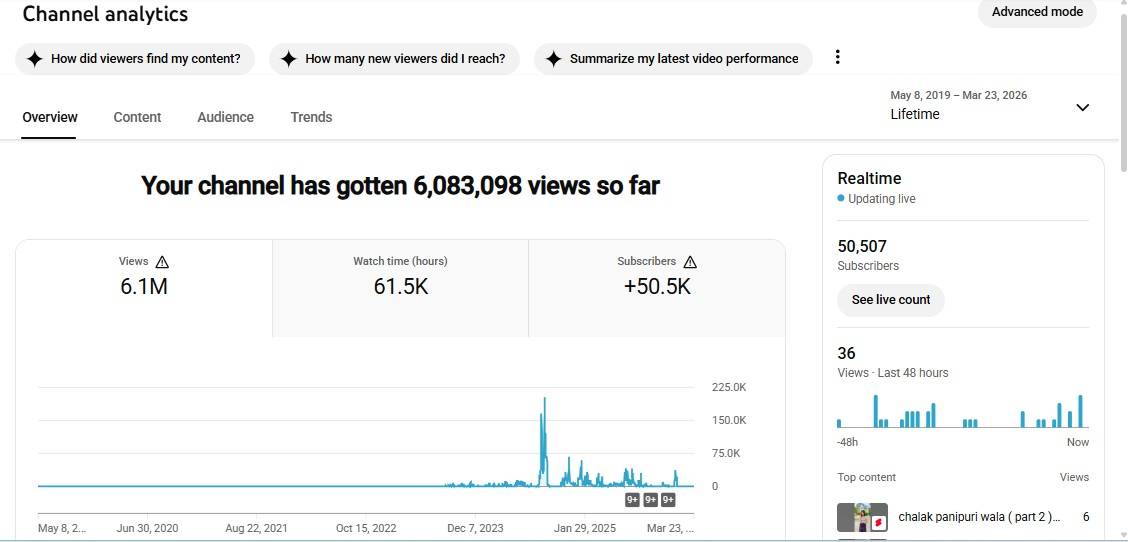Open the three-dot more prompts menu
The image size is (1128, 542).
tap(838, 57)
